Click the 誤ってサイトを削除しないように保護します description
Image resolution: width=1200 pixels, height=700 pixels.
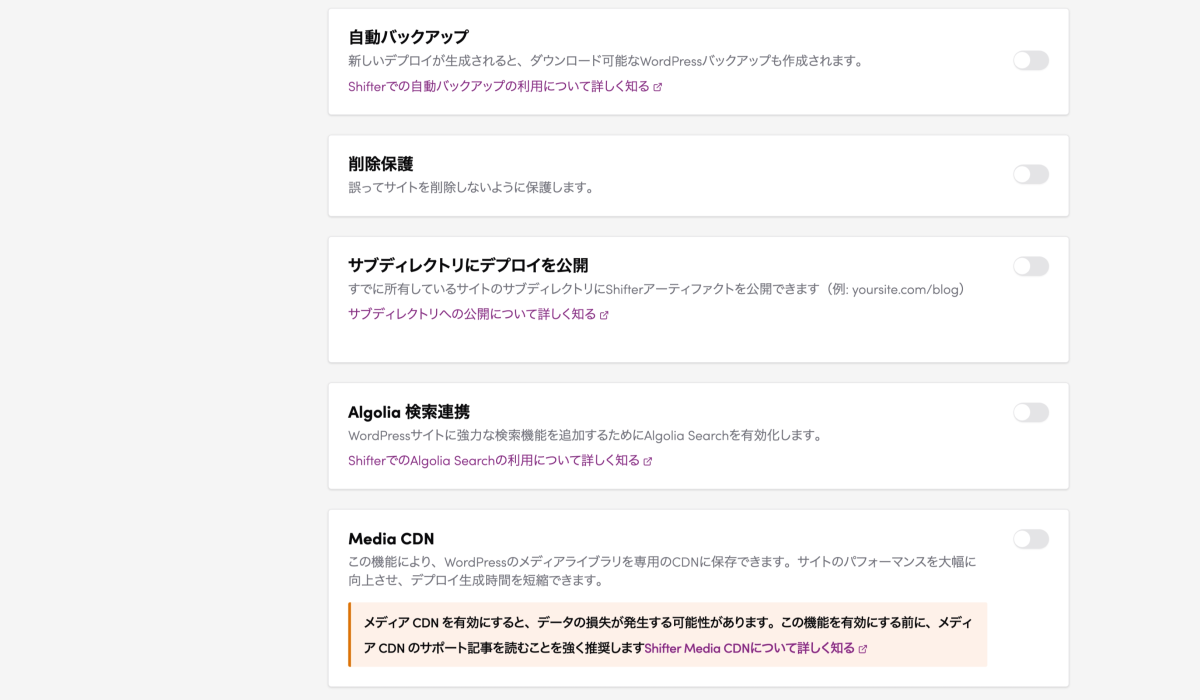click(x=471, y=187)
